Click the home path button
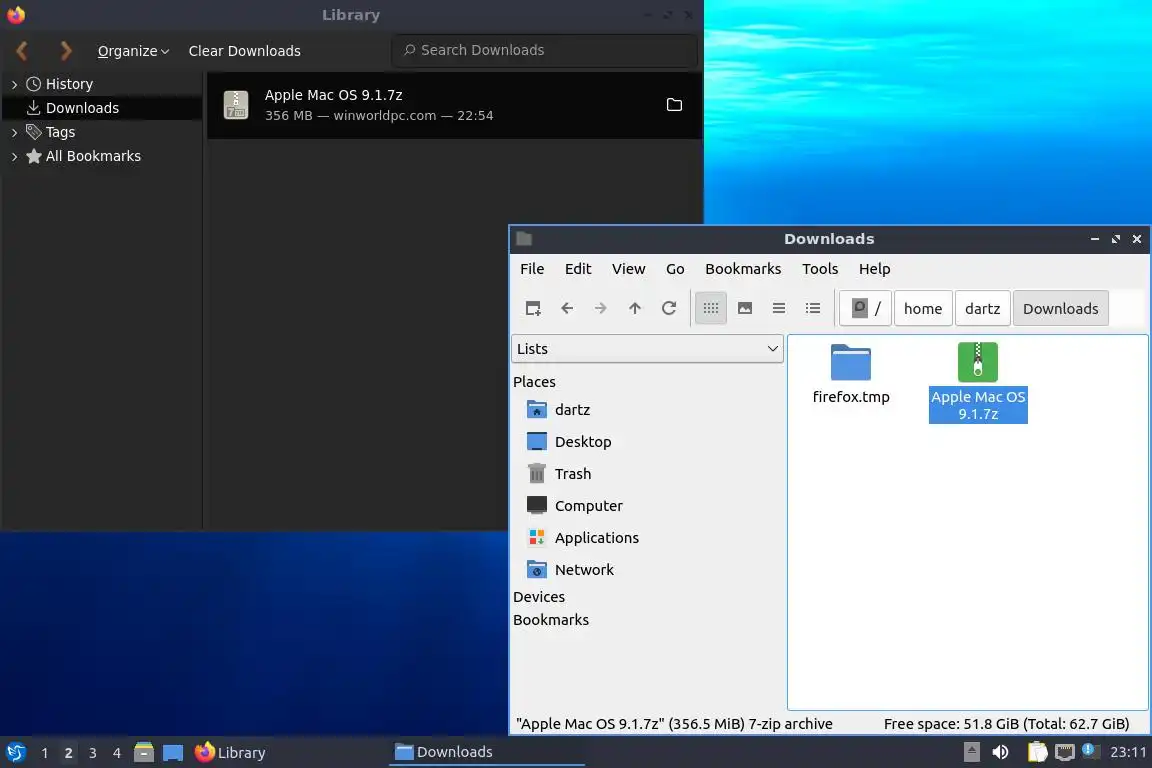Image resolution: width=1152 pixels, height=768 pixels. (923, 309)
